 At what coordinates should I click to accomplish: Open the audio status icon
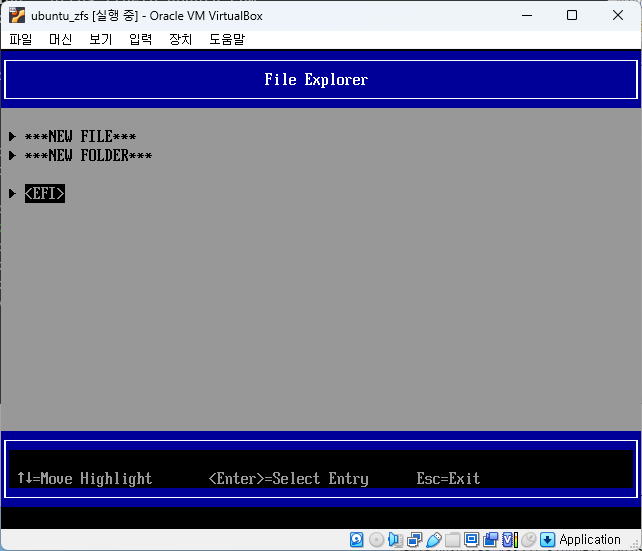395,540
